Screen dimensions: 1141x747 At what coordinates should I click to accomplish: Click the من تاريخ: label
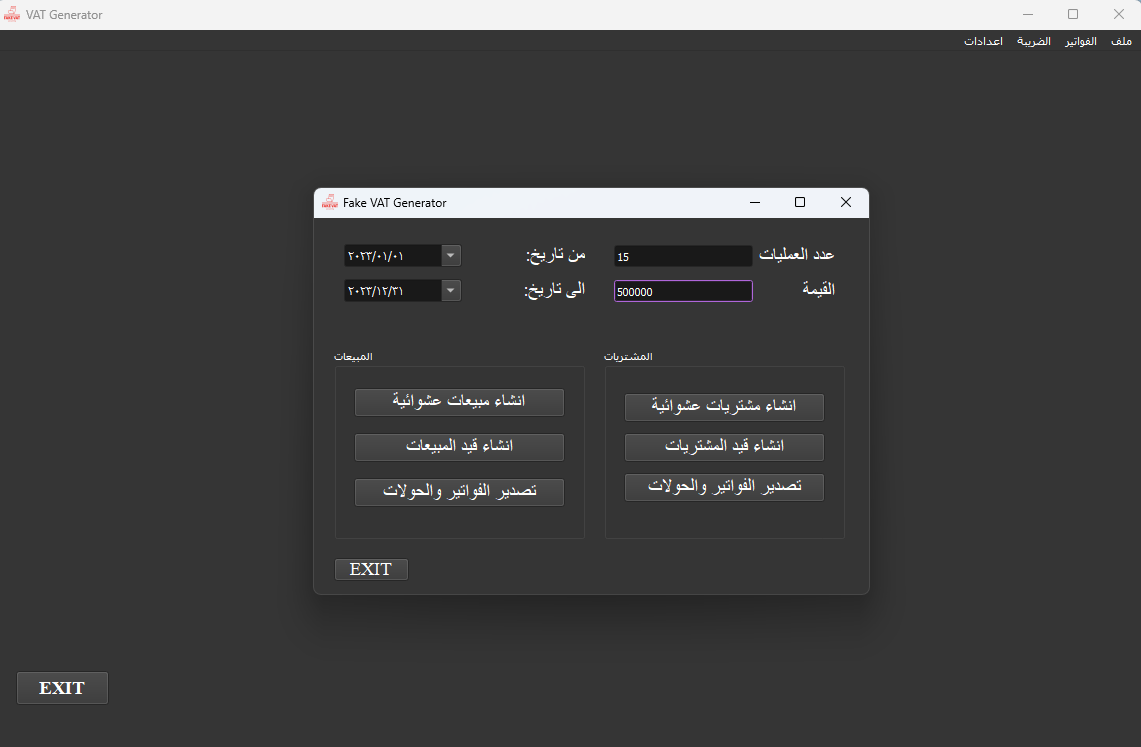[x=556, y=255]
